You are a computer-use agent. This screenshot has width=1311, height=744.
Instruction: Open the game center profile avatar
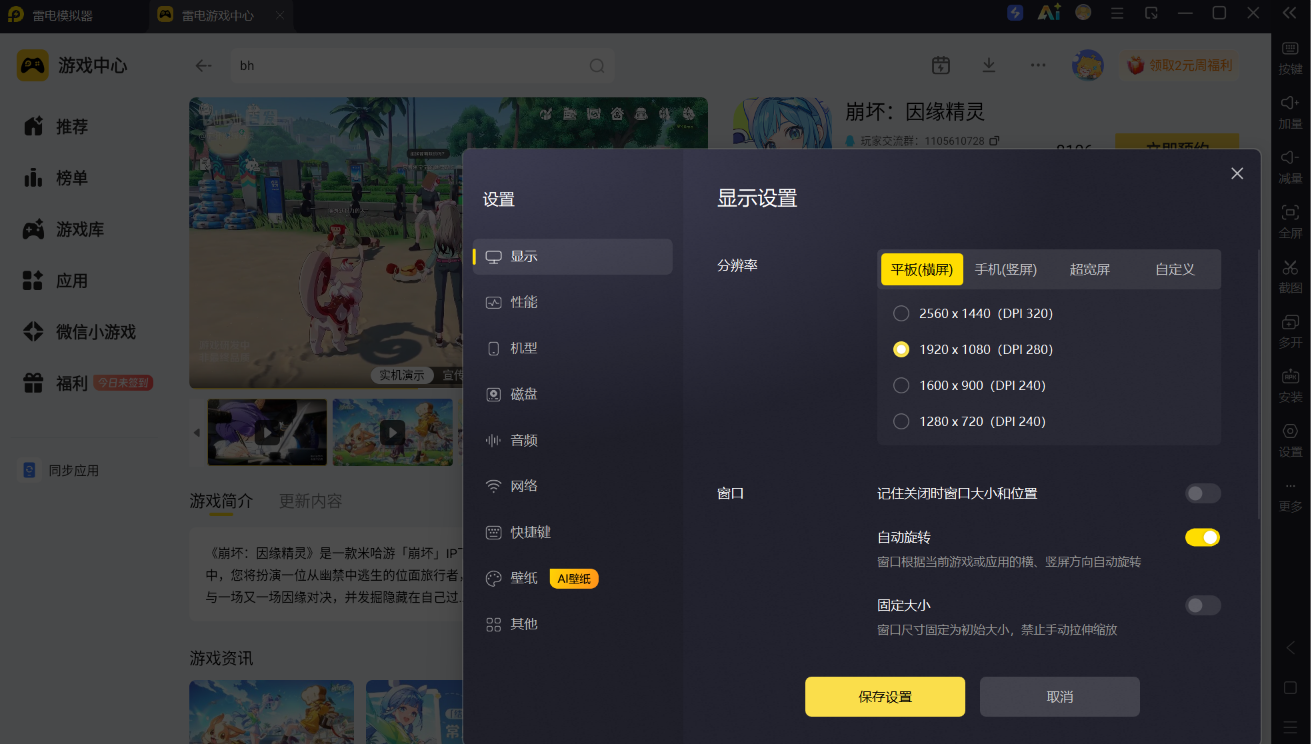(x=1088, y=65)
